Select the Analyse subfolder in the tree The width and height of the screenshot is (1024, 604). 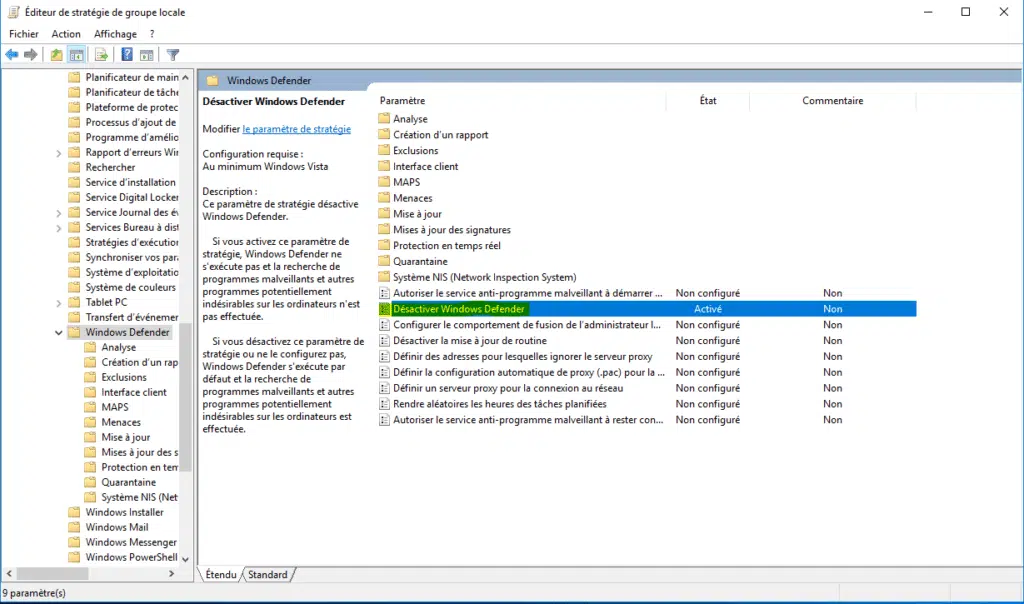point(118,347)
